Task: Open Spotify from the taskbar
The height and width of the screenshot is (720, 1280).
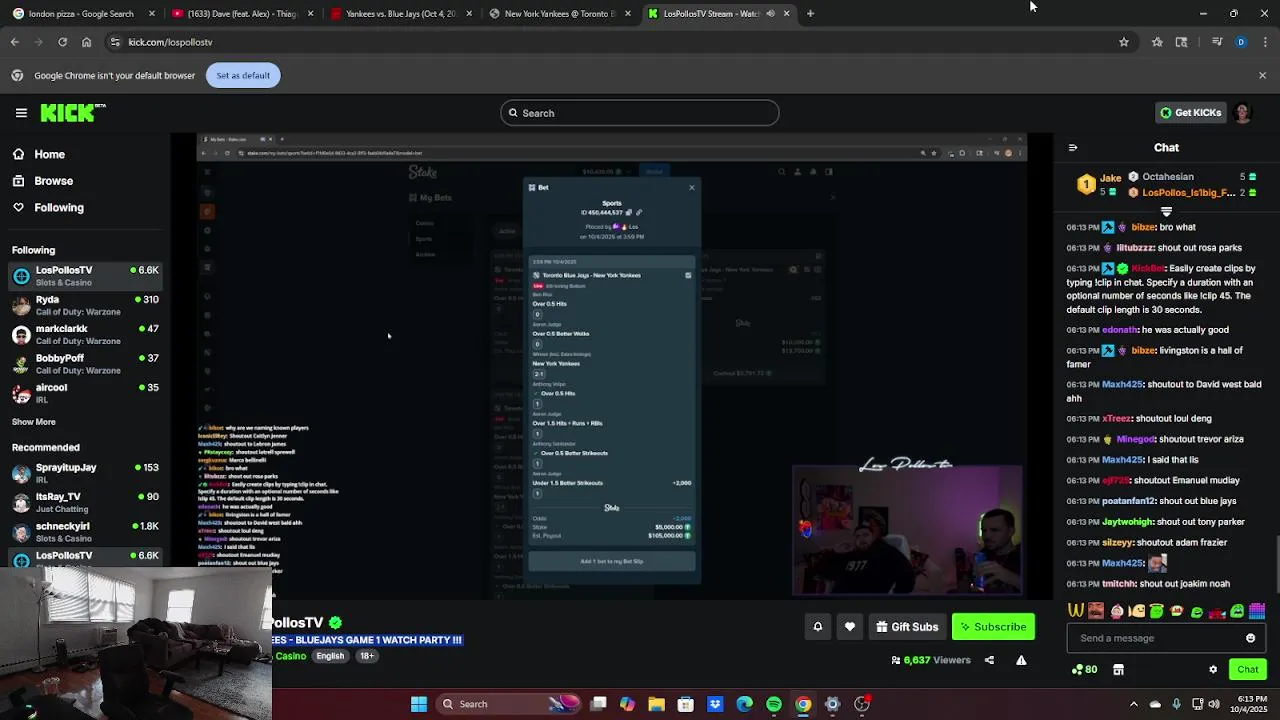Action: pos(774,704)
